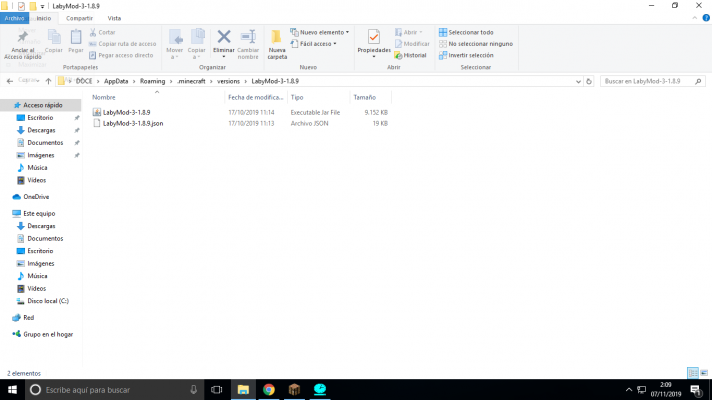Screen dimensions: 712x400
Task: Open Fácil acceso dropdown
Action: coord(314,44)
